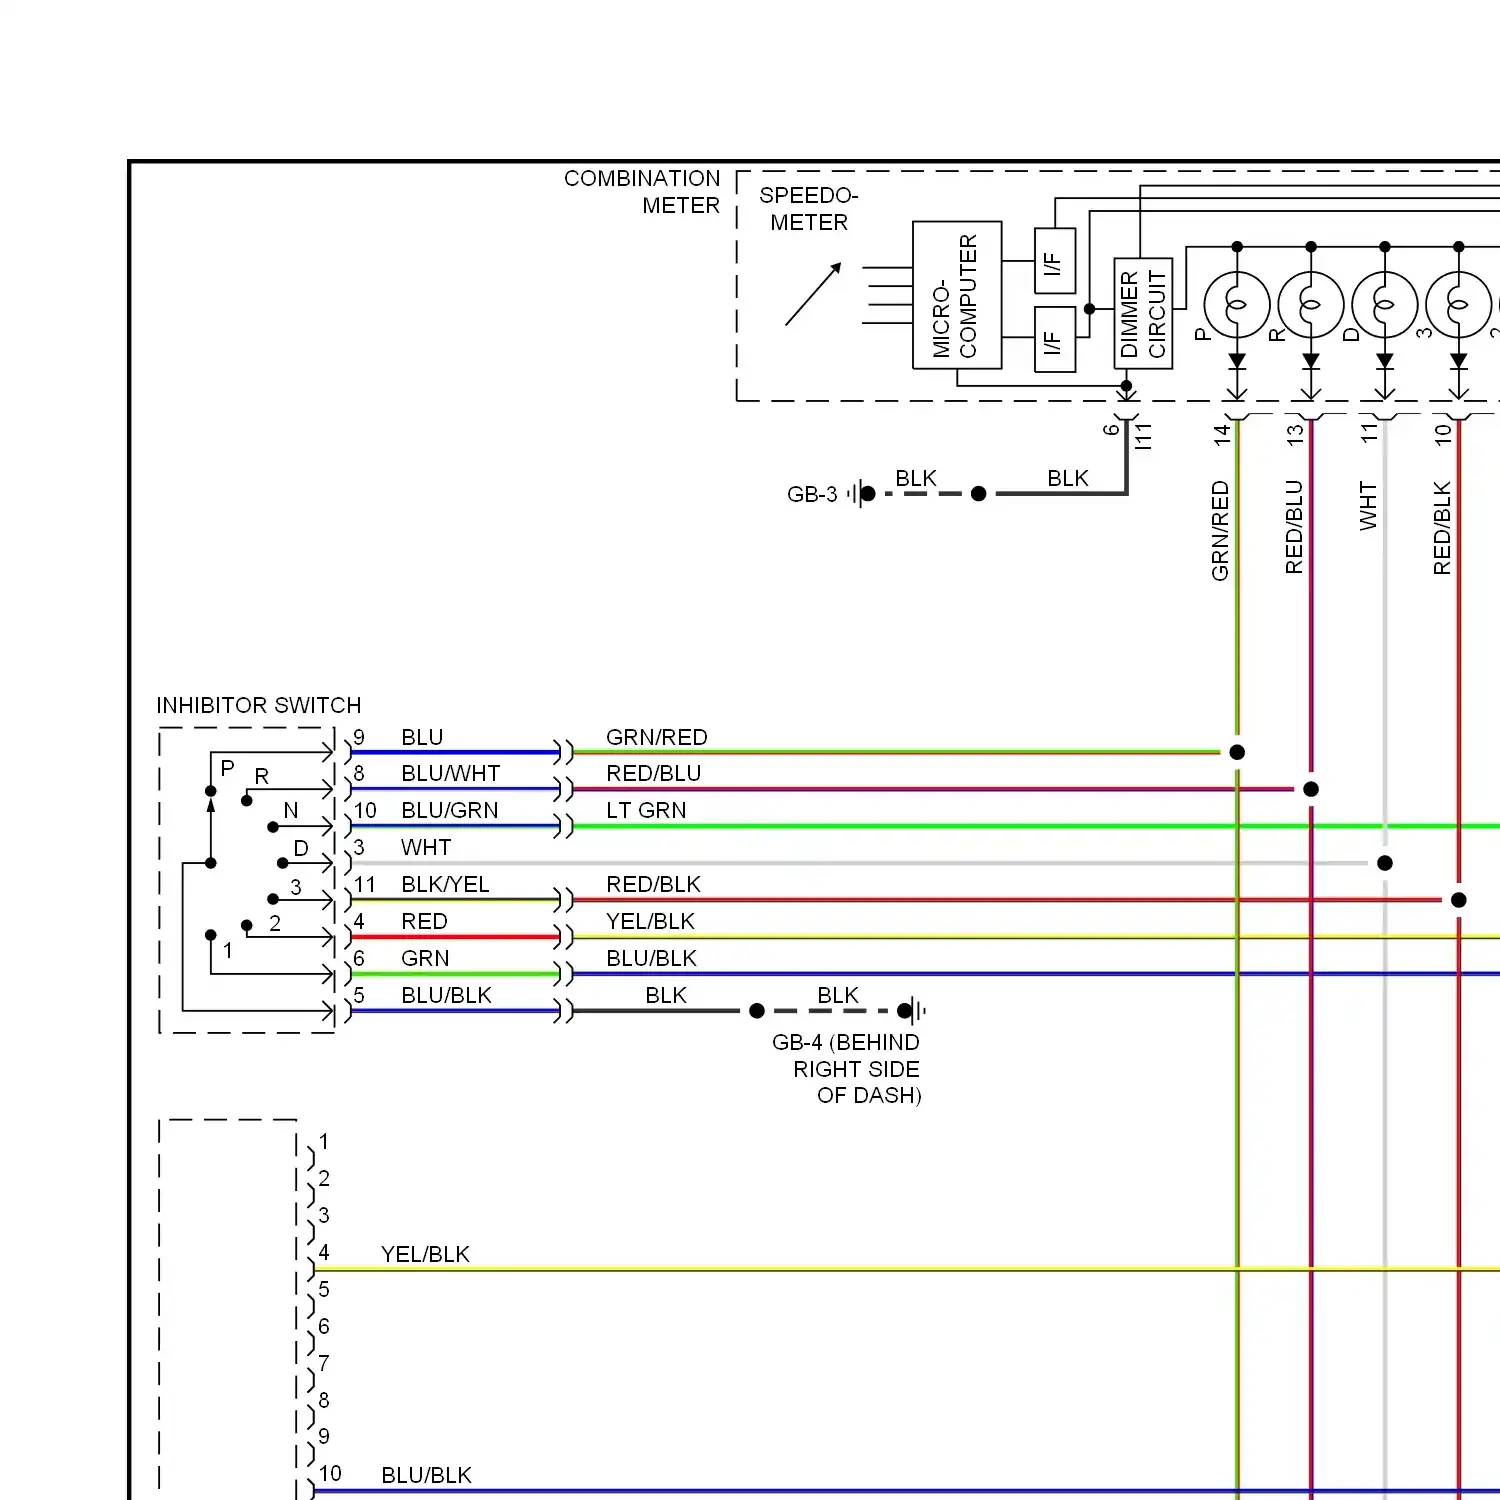
Task: Click the lower I/F interface box
Action: tap(1055, 340)
